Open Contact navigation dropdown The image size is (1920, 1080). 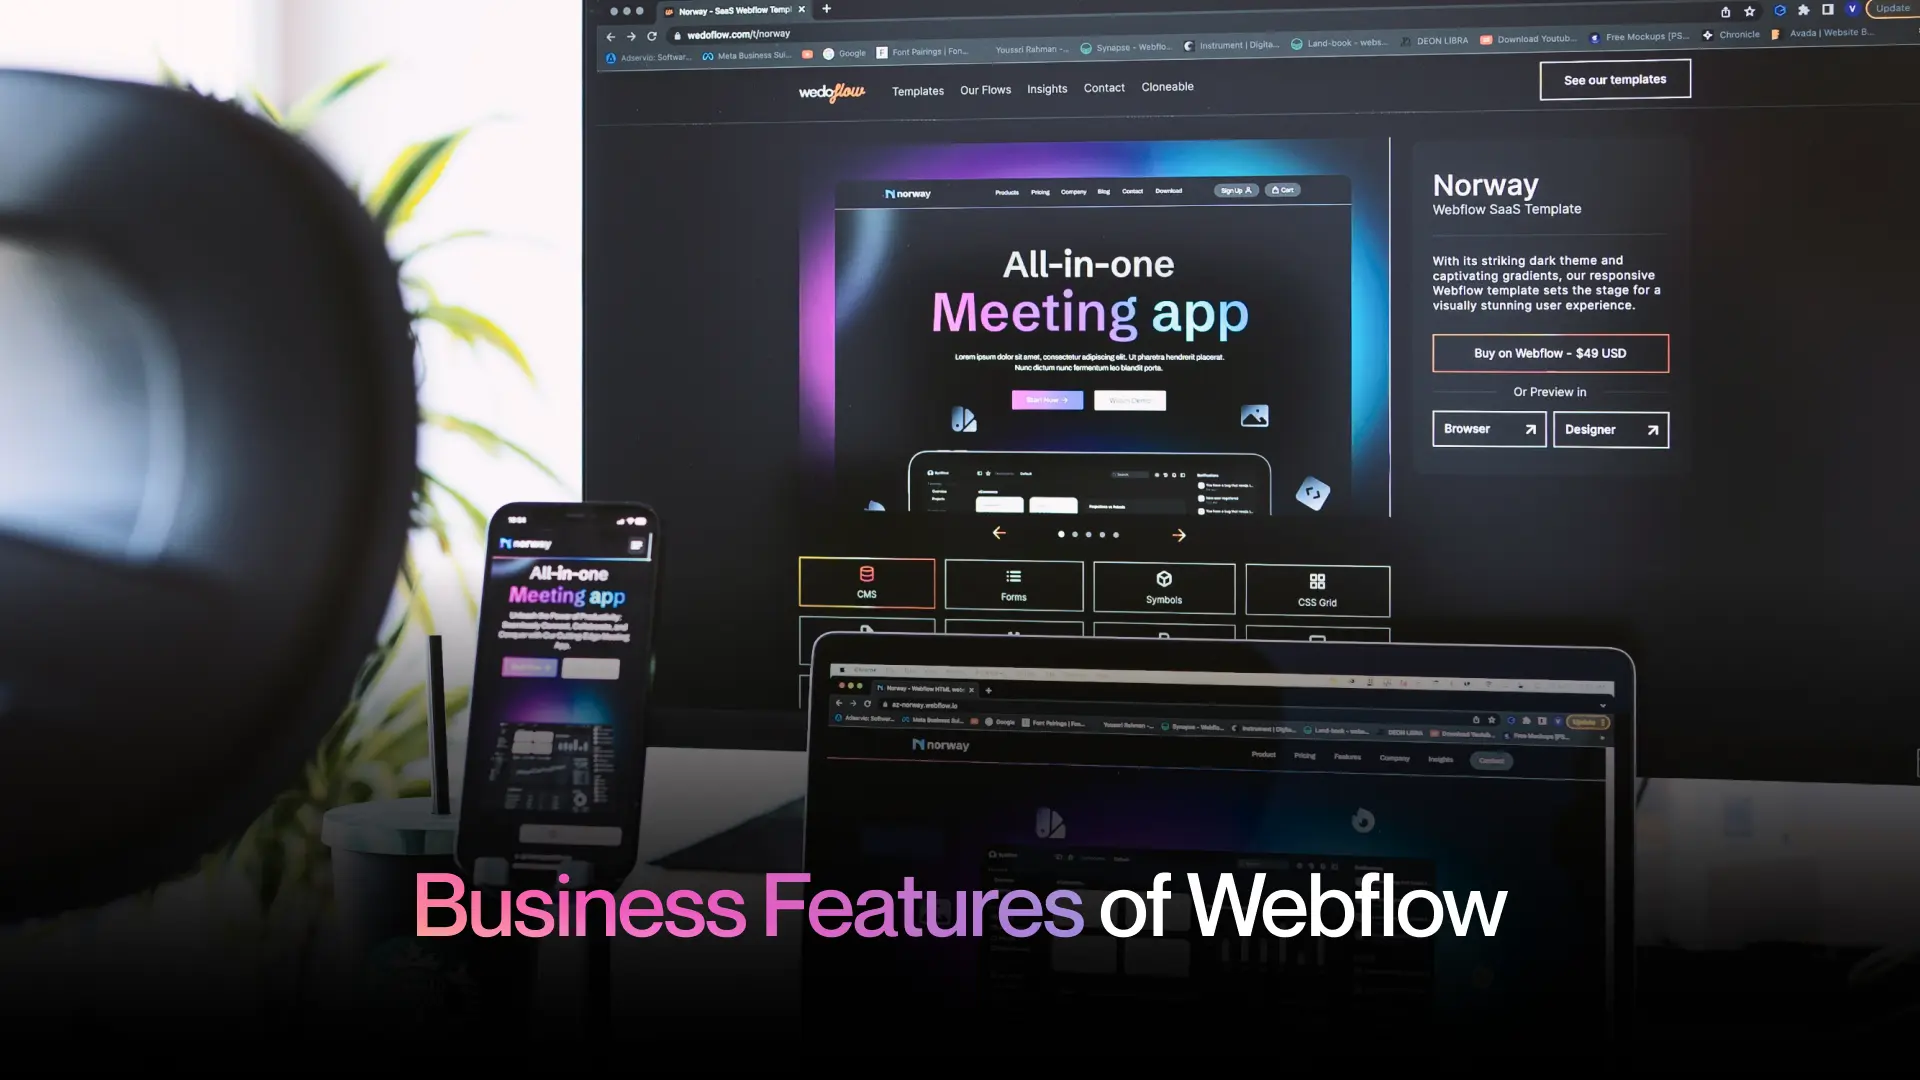1104,86
